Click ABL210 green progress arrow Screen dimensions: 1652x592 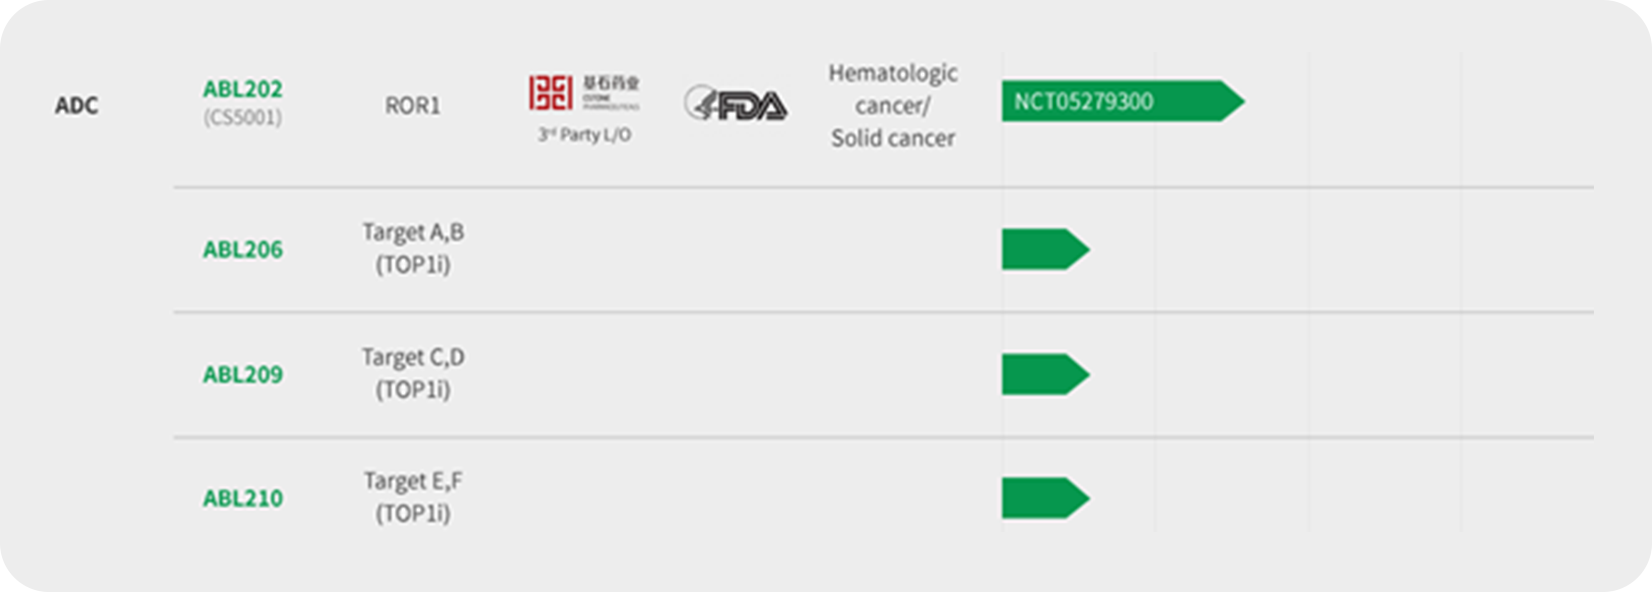[x=1045, y=498]
